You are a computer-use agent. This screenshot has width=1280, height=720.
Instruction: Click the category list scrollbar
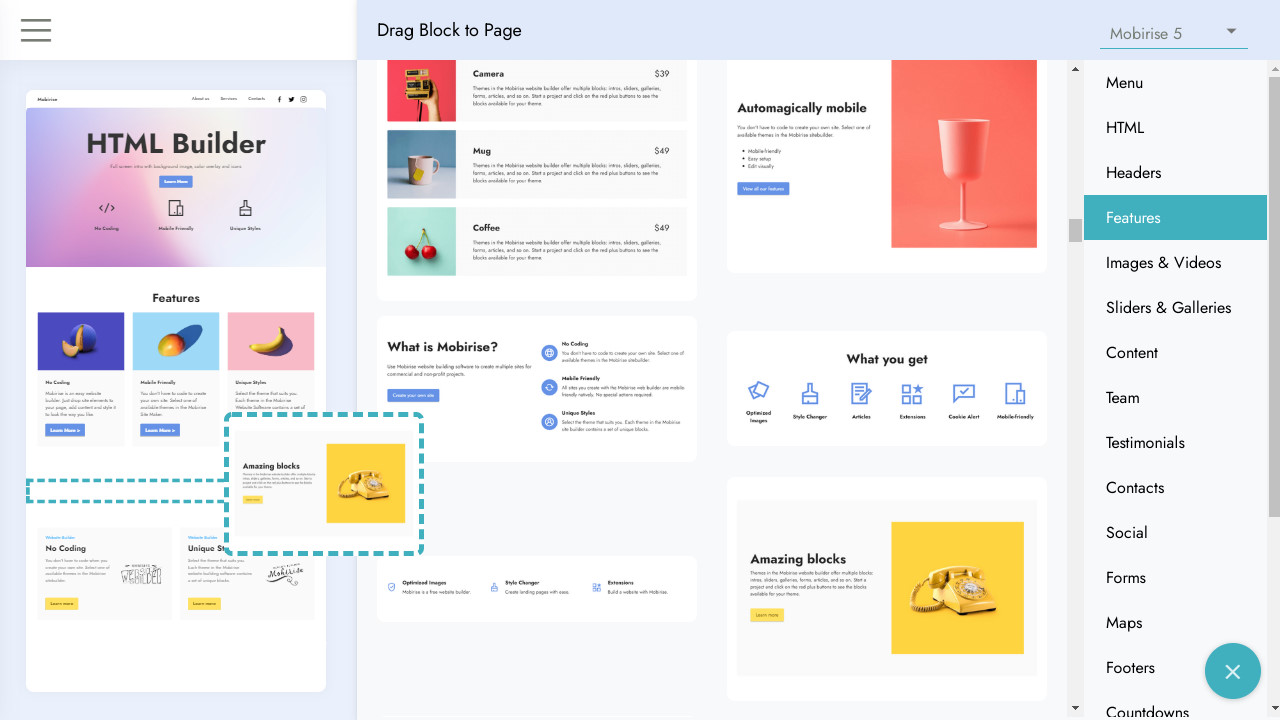click(1274, 297)
